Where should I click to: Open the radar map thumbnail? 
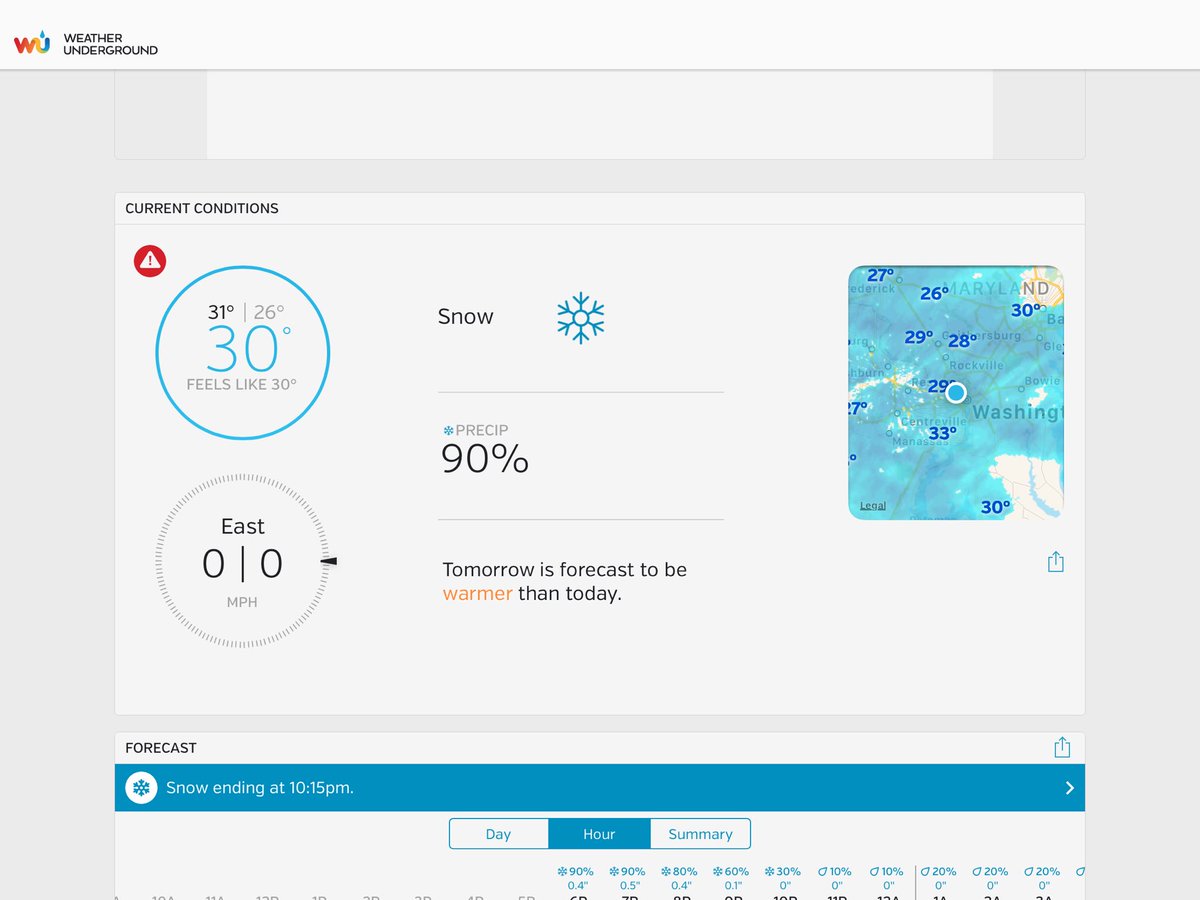point(955,392)
